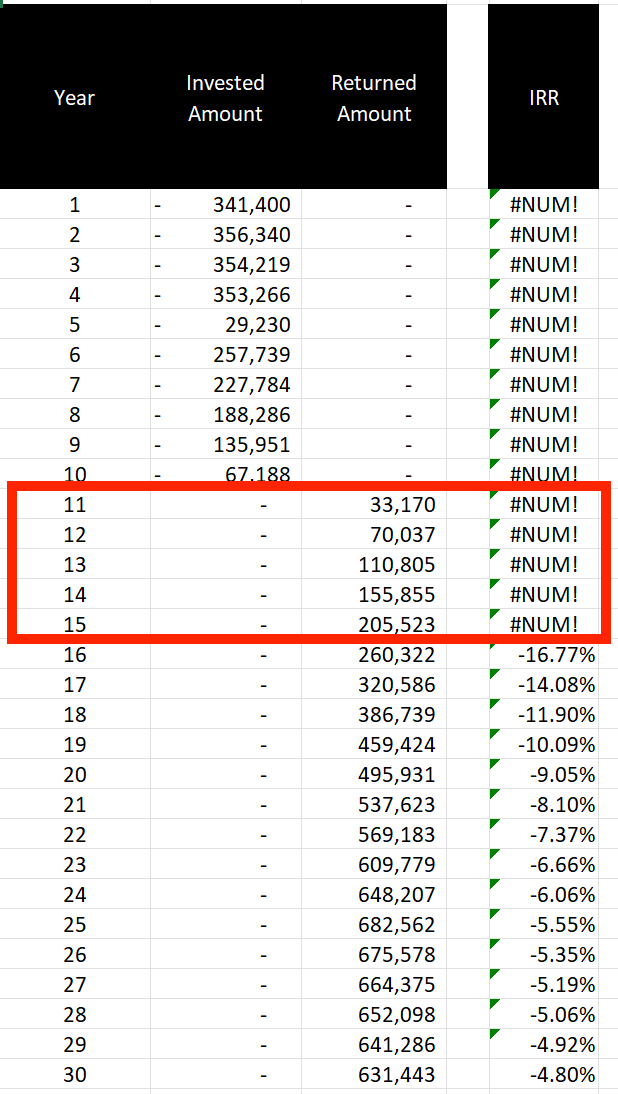This screenshot has width=618, height=1094.
Task: Select the Returned Amount header cell
Action: 374,97
